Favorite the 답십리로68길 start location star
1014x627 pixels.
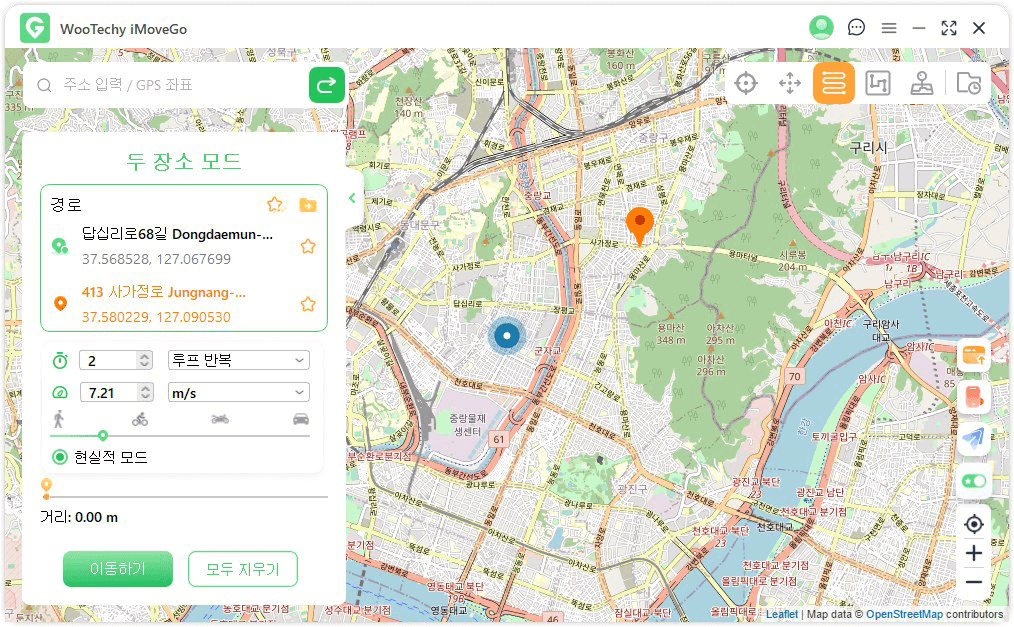[308, 246]
